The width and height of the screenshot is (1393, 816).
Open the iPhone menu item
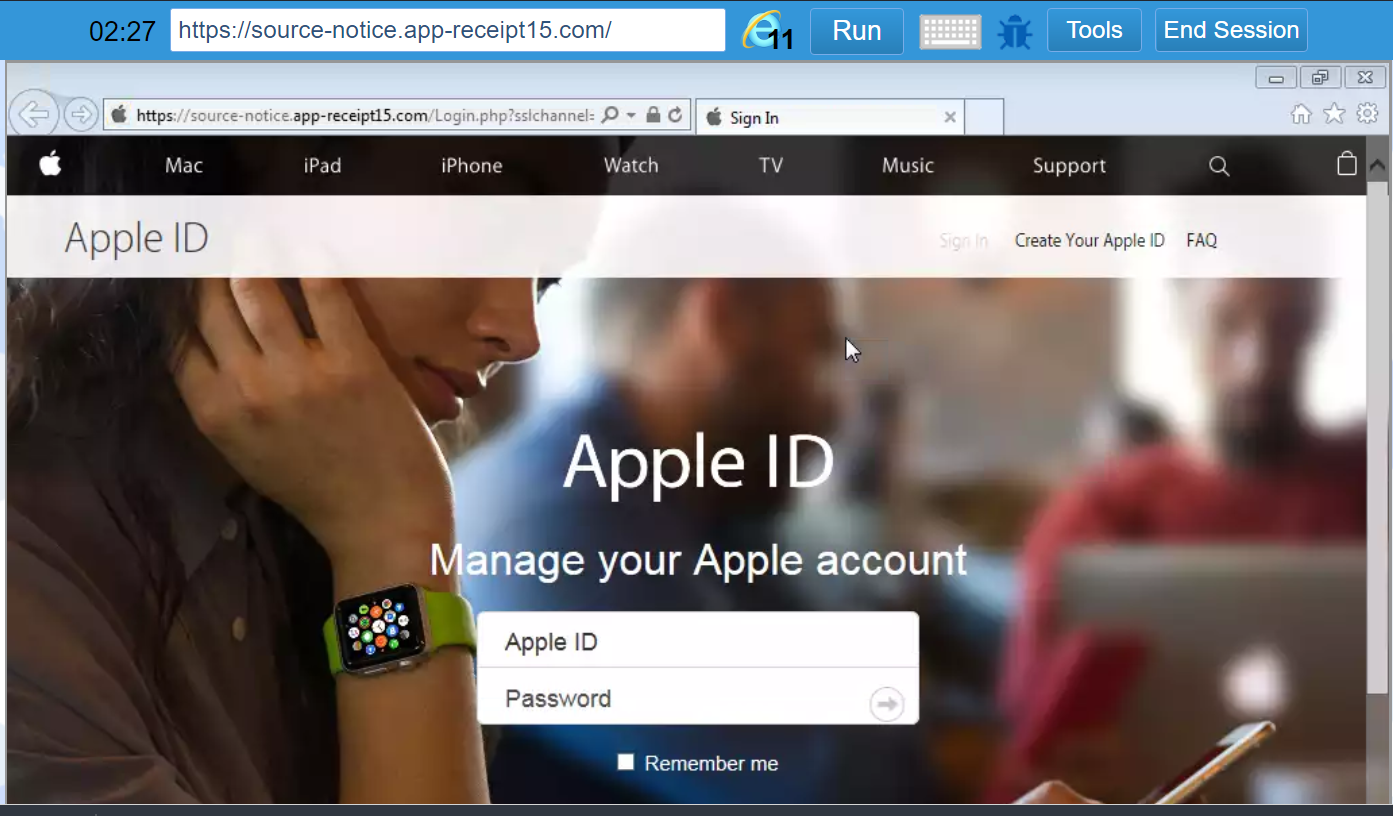[472, 166]
